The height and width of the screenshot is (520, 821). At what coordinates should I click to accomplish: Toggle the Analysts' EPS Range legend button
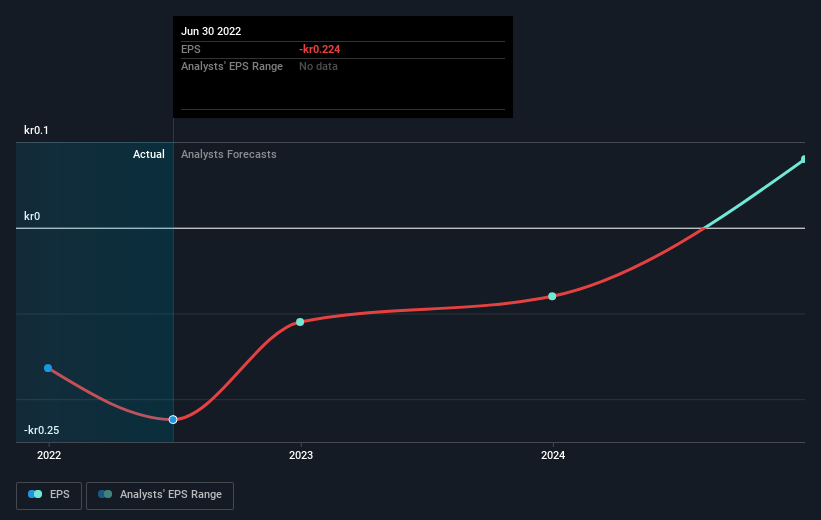[160, 495]
